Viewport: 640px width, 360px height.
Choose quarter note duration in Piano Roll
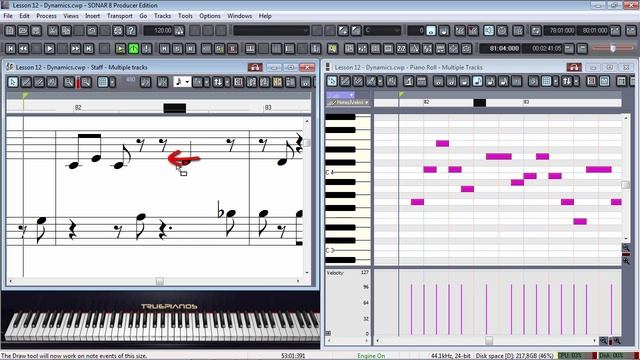coord(464,81)
